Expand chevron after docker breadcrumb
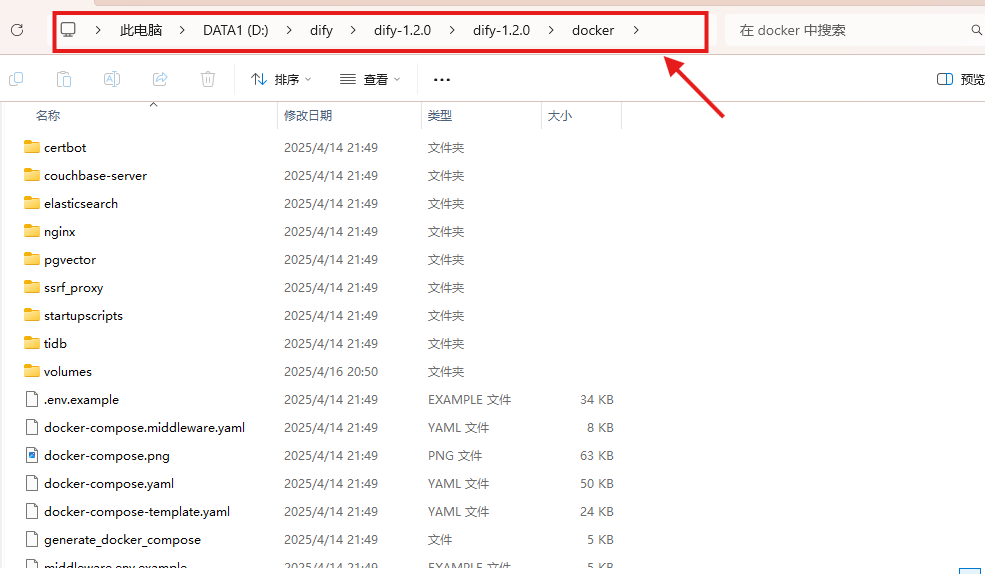Screen dimensions: 985x574 636,30
